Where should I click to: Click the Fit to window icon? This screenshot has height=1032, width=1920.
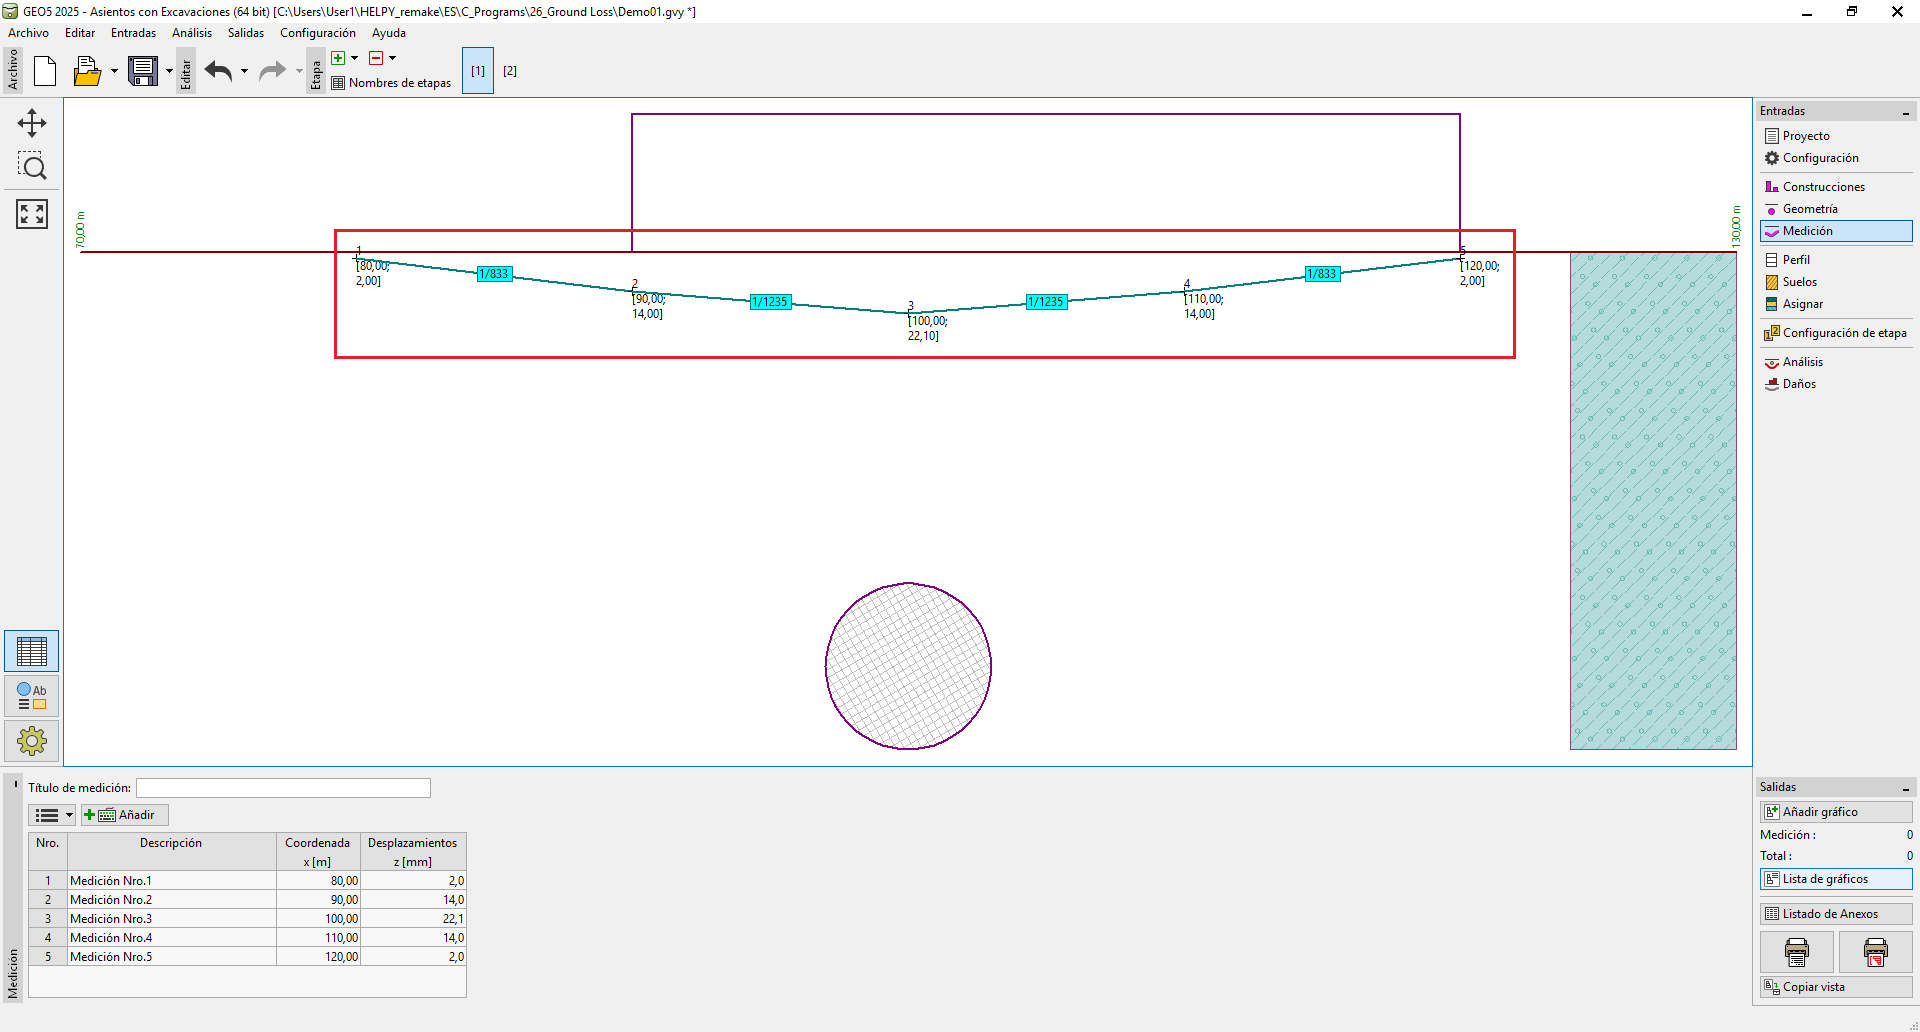click(32, 213)
